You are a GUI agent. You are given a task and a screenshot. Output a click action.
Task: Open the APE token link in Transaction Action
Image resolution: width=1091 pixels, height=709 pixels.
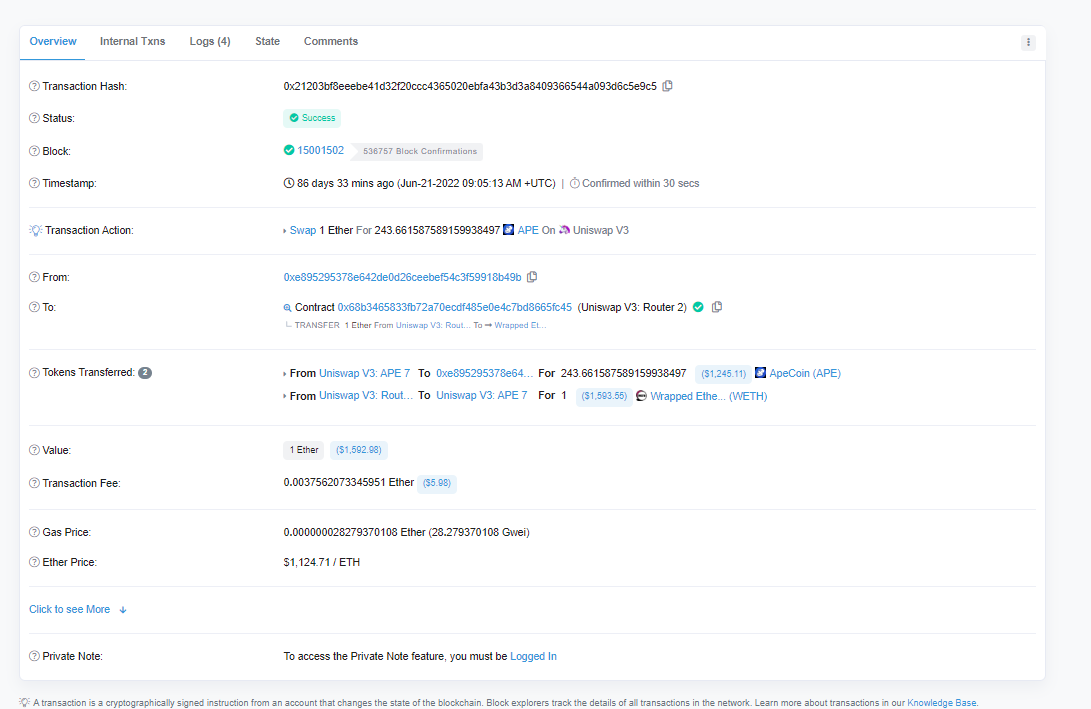[528, 230]
